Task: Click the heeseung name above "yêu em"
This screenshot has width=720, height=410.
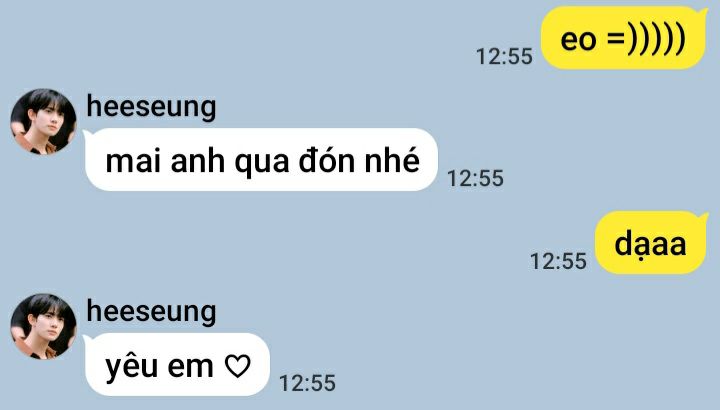Action: (x=151, y=312)
